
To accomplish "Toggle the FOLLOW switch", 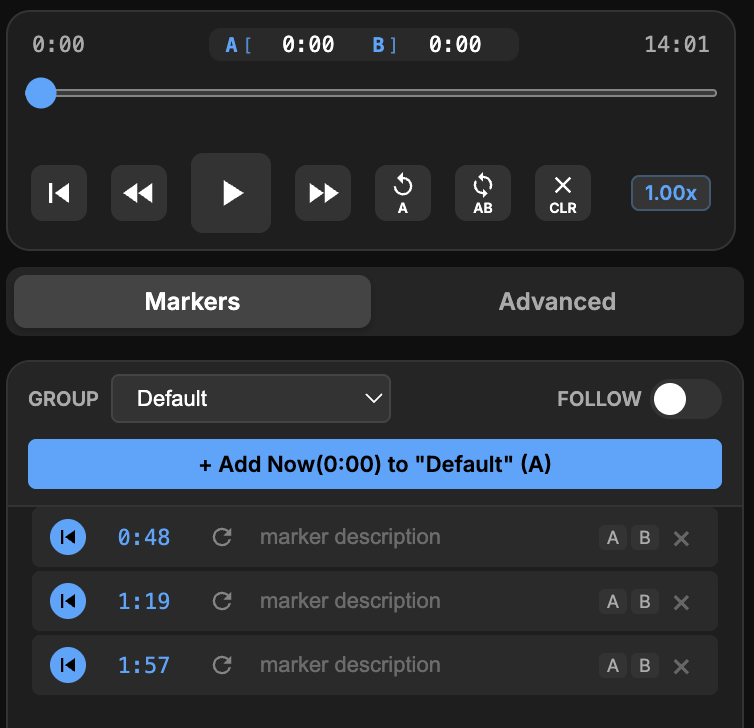I will pyautogui.click(x=686, y=399).
